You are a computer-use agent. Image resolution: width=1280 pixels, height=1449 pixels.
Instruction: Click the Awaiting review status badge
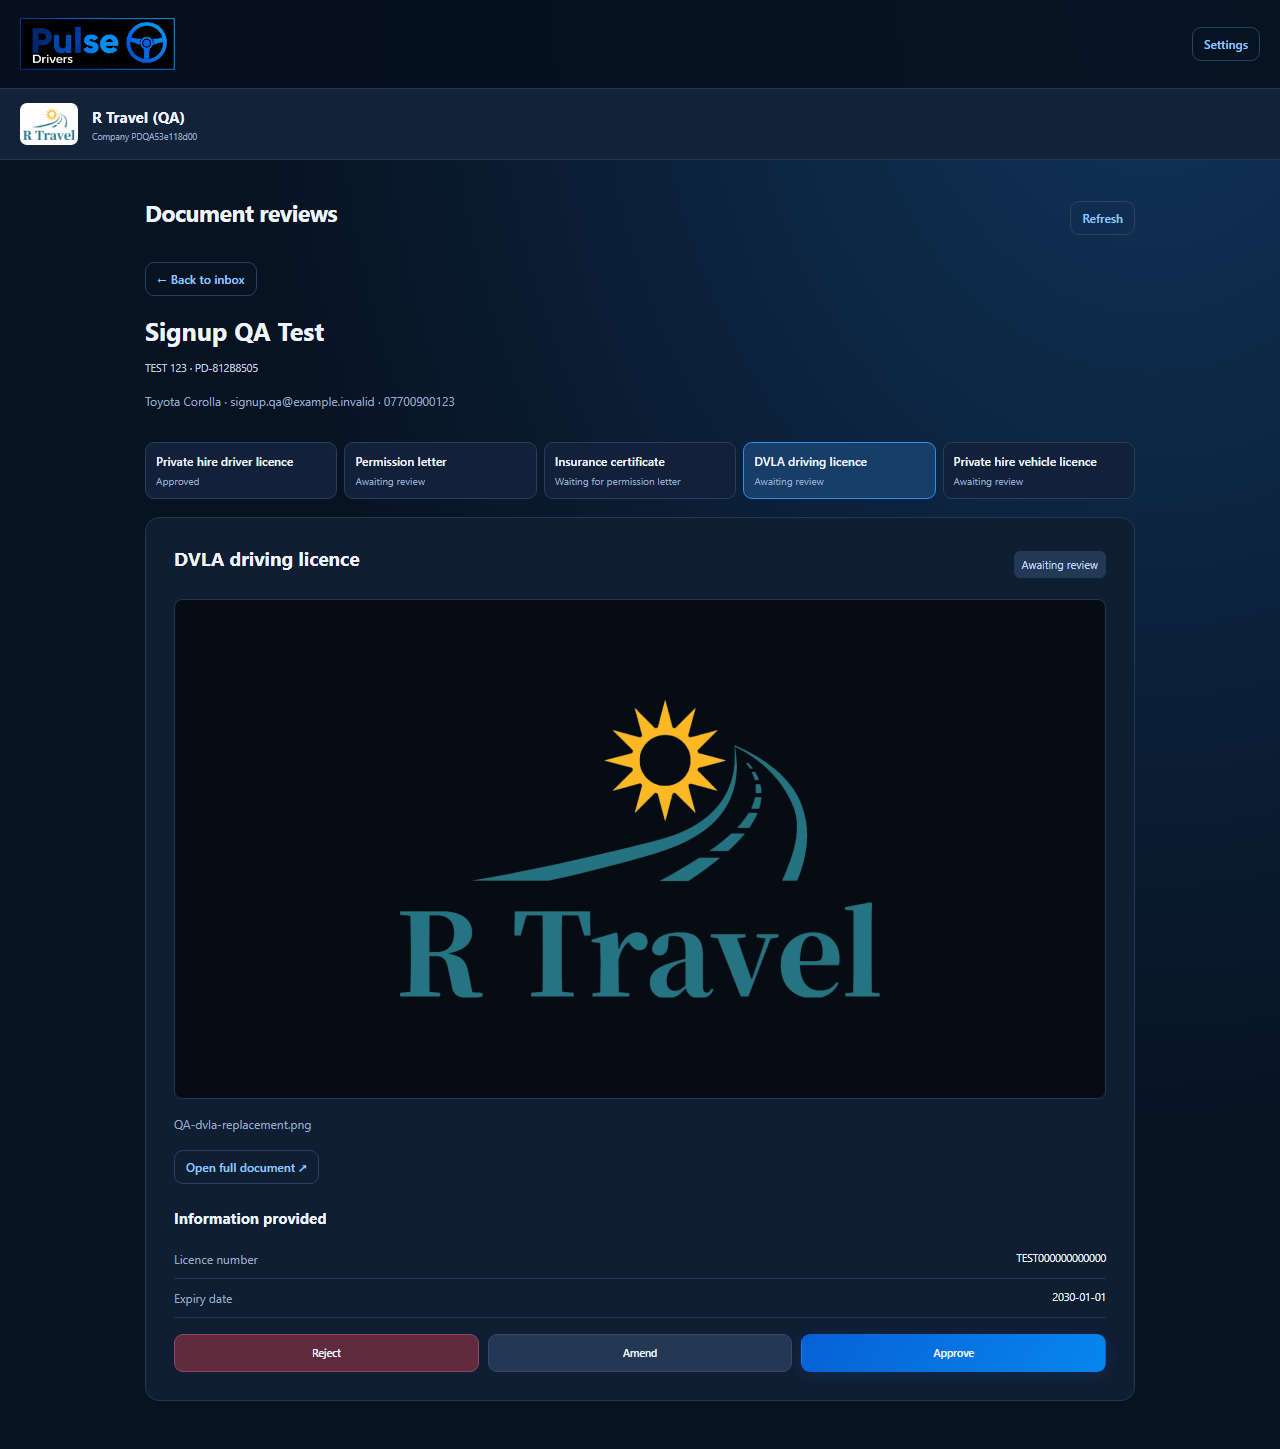1060,565
